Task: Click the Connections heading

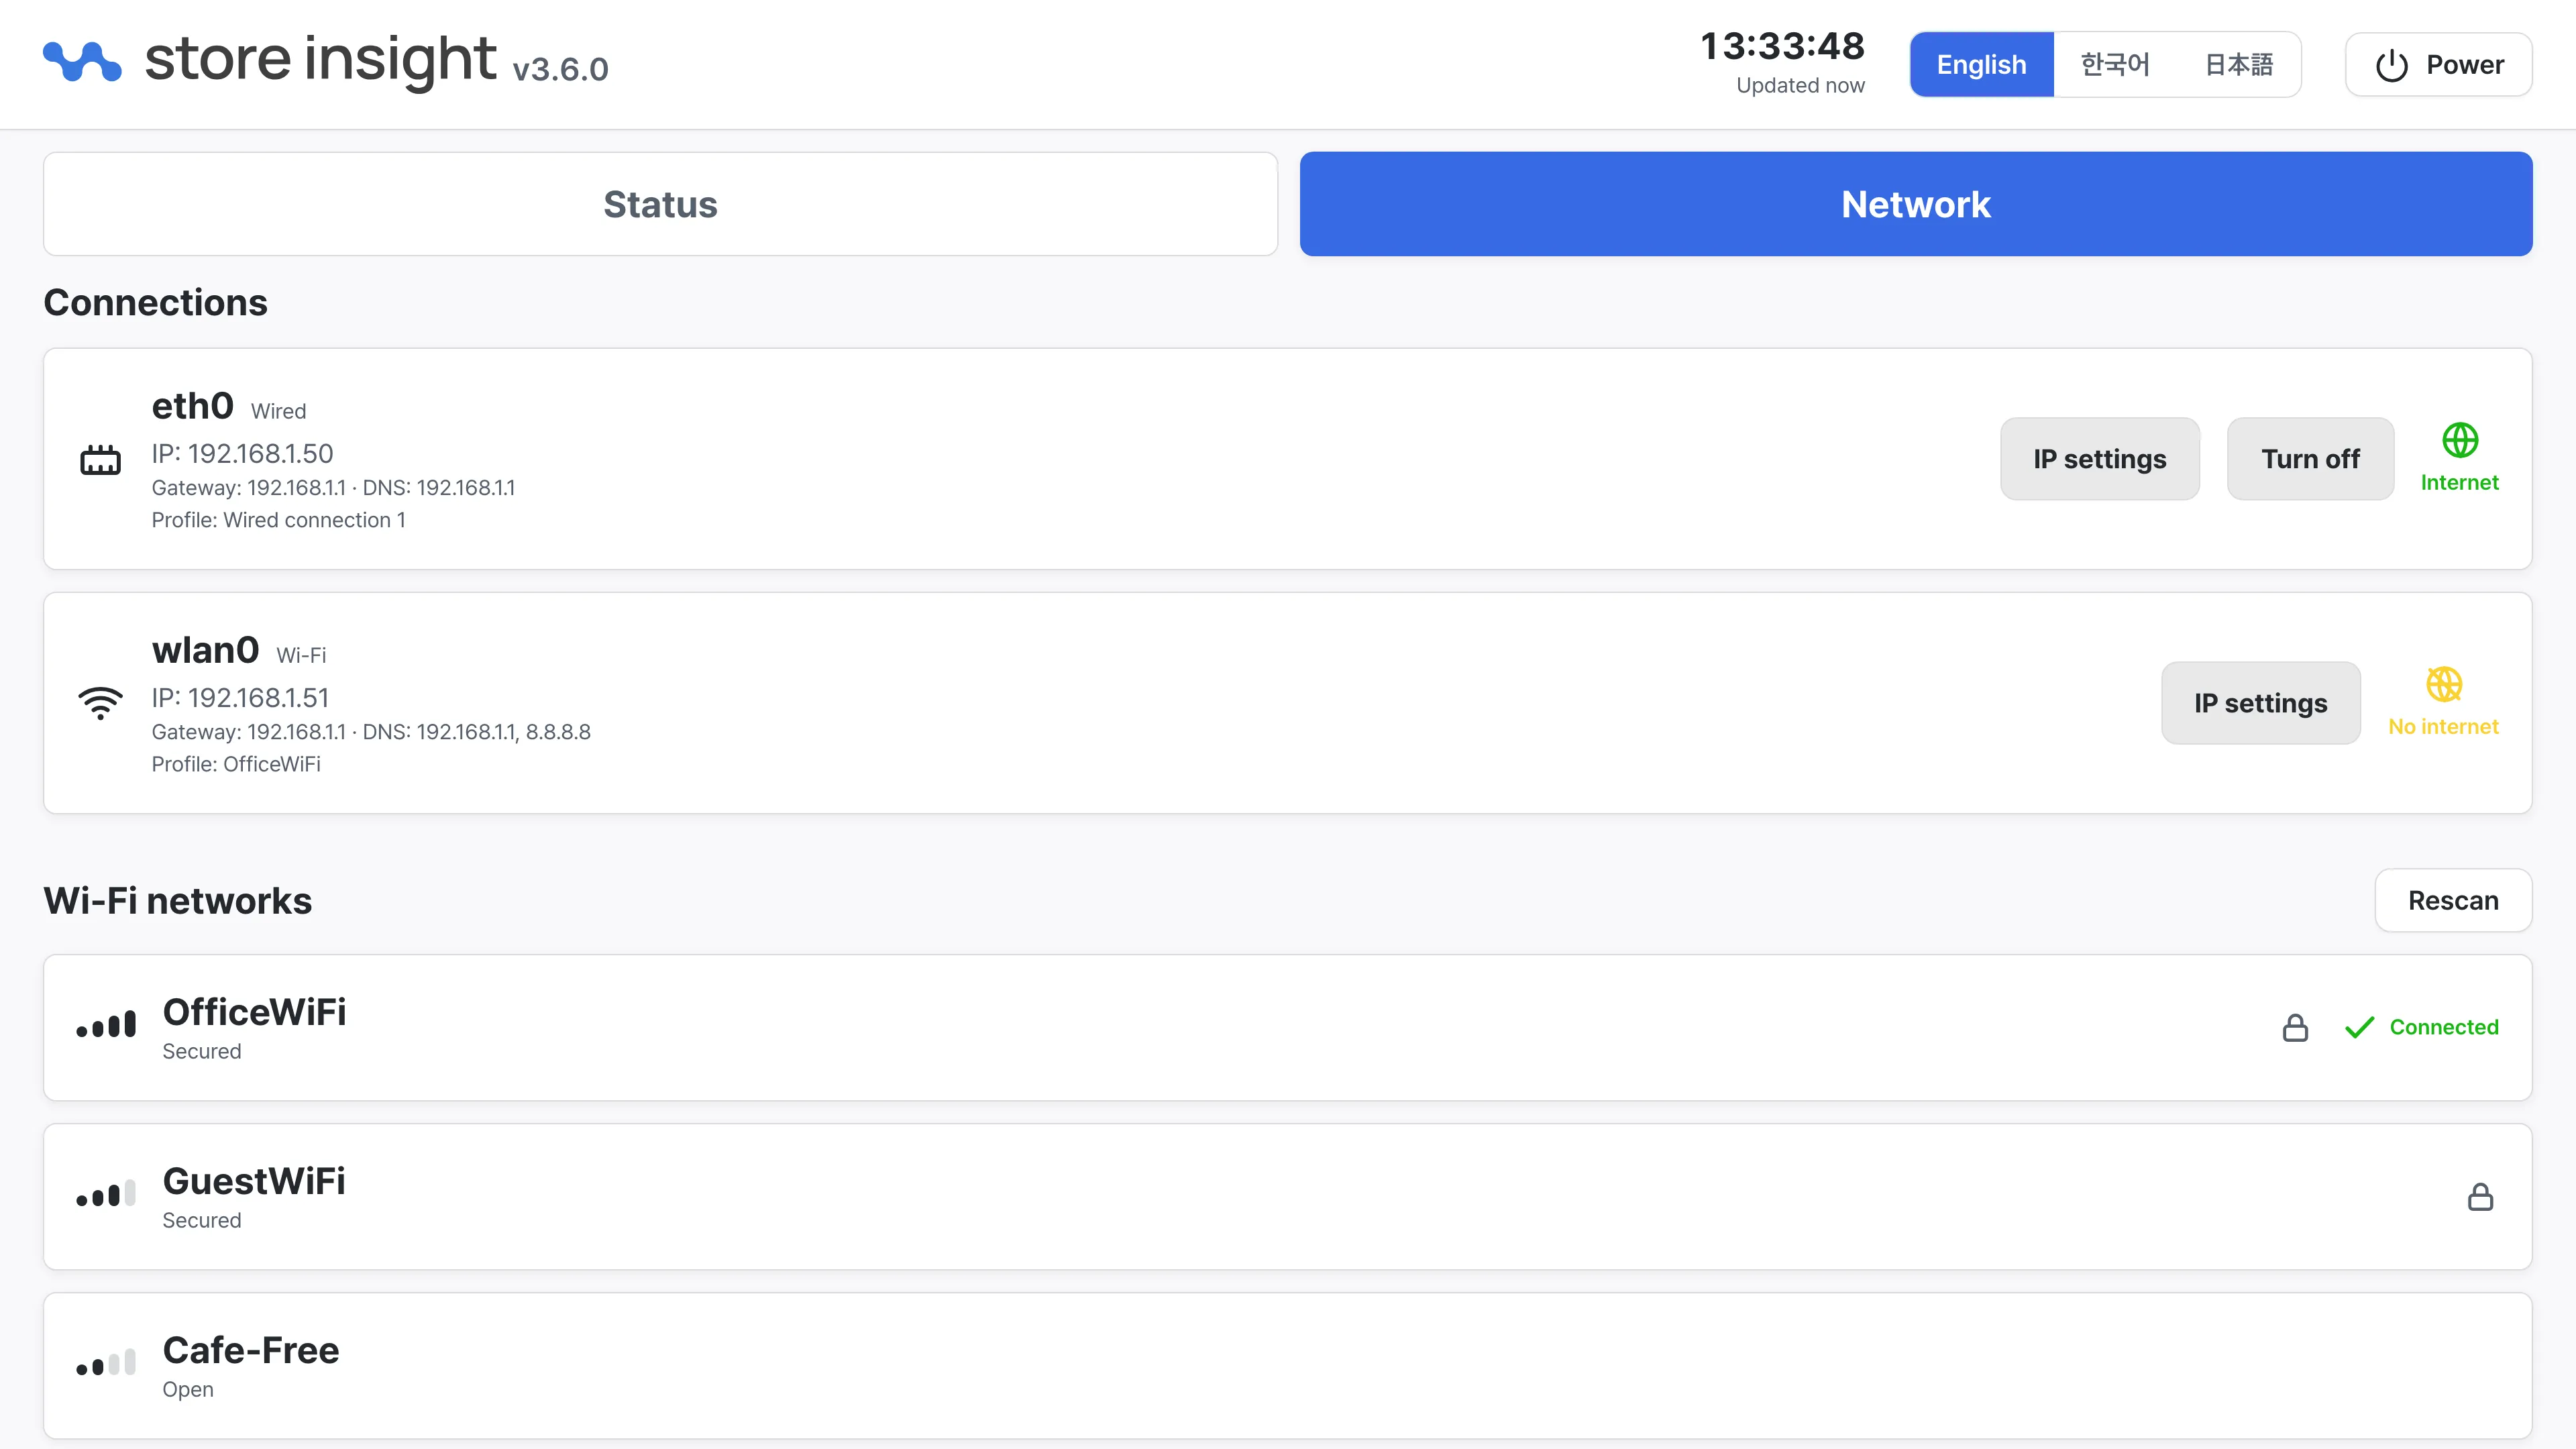Action: point(156,303)
